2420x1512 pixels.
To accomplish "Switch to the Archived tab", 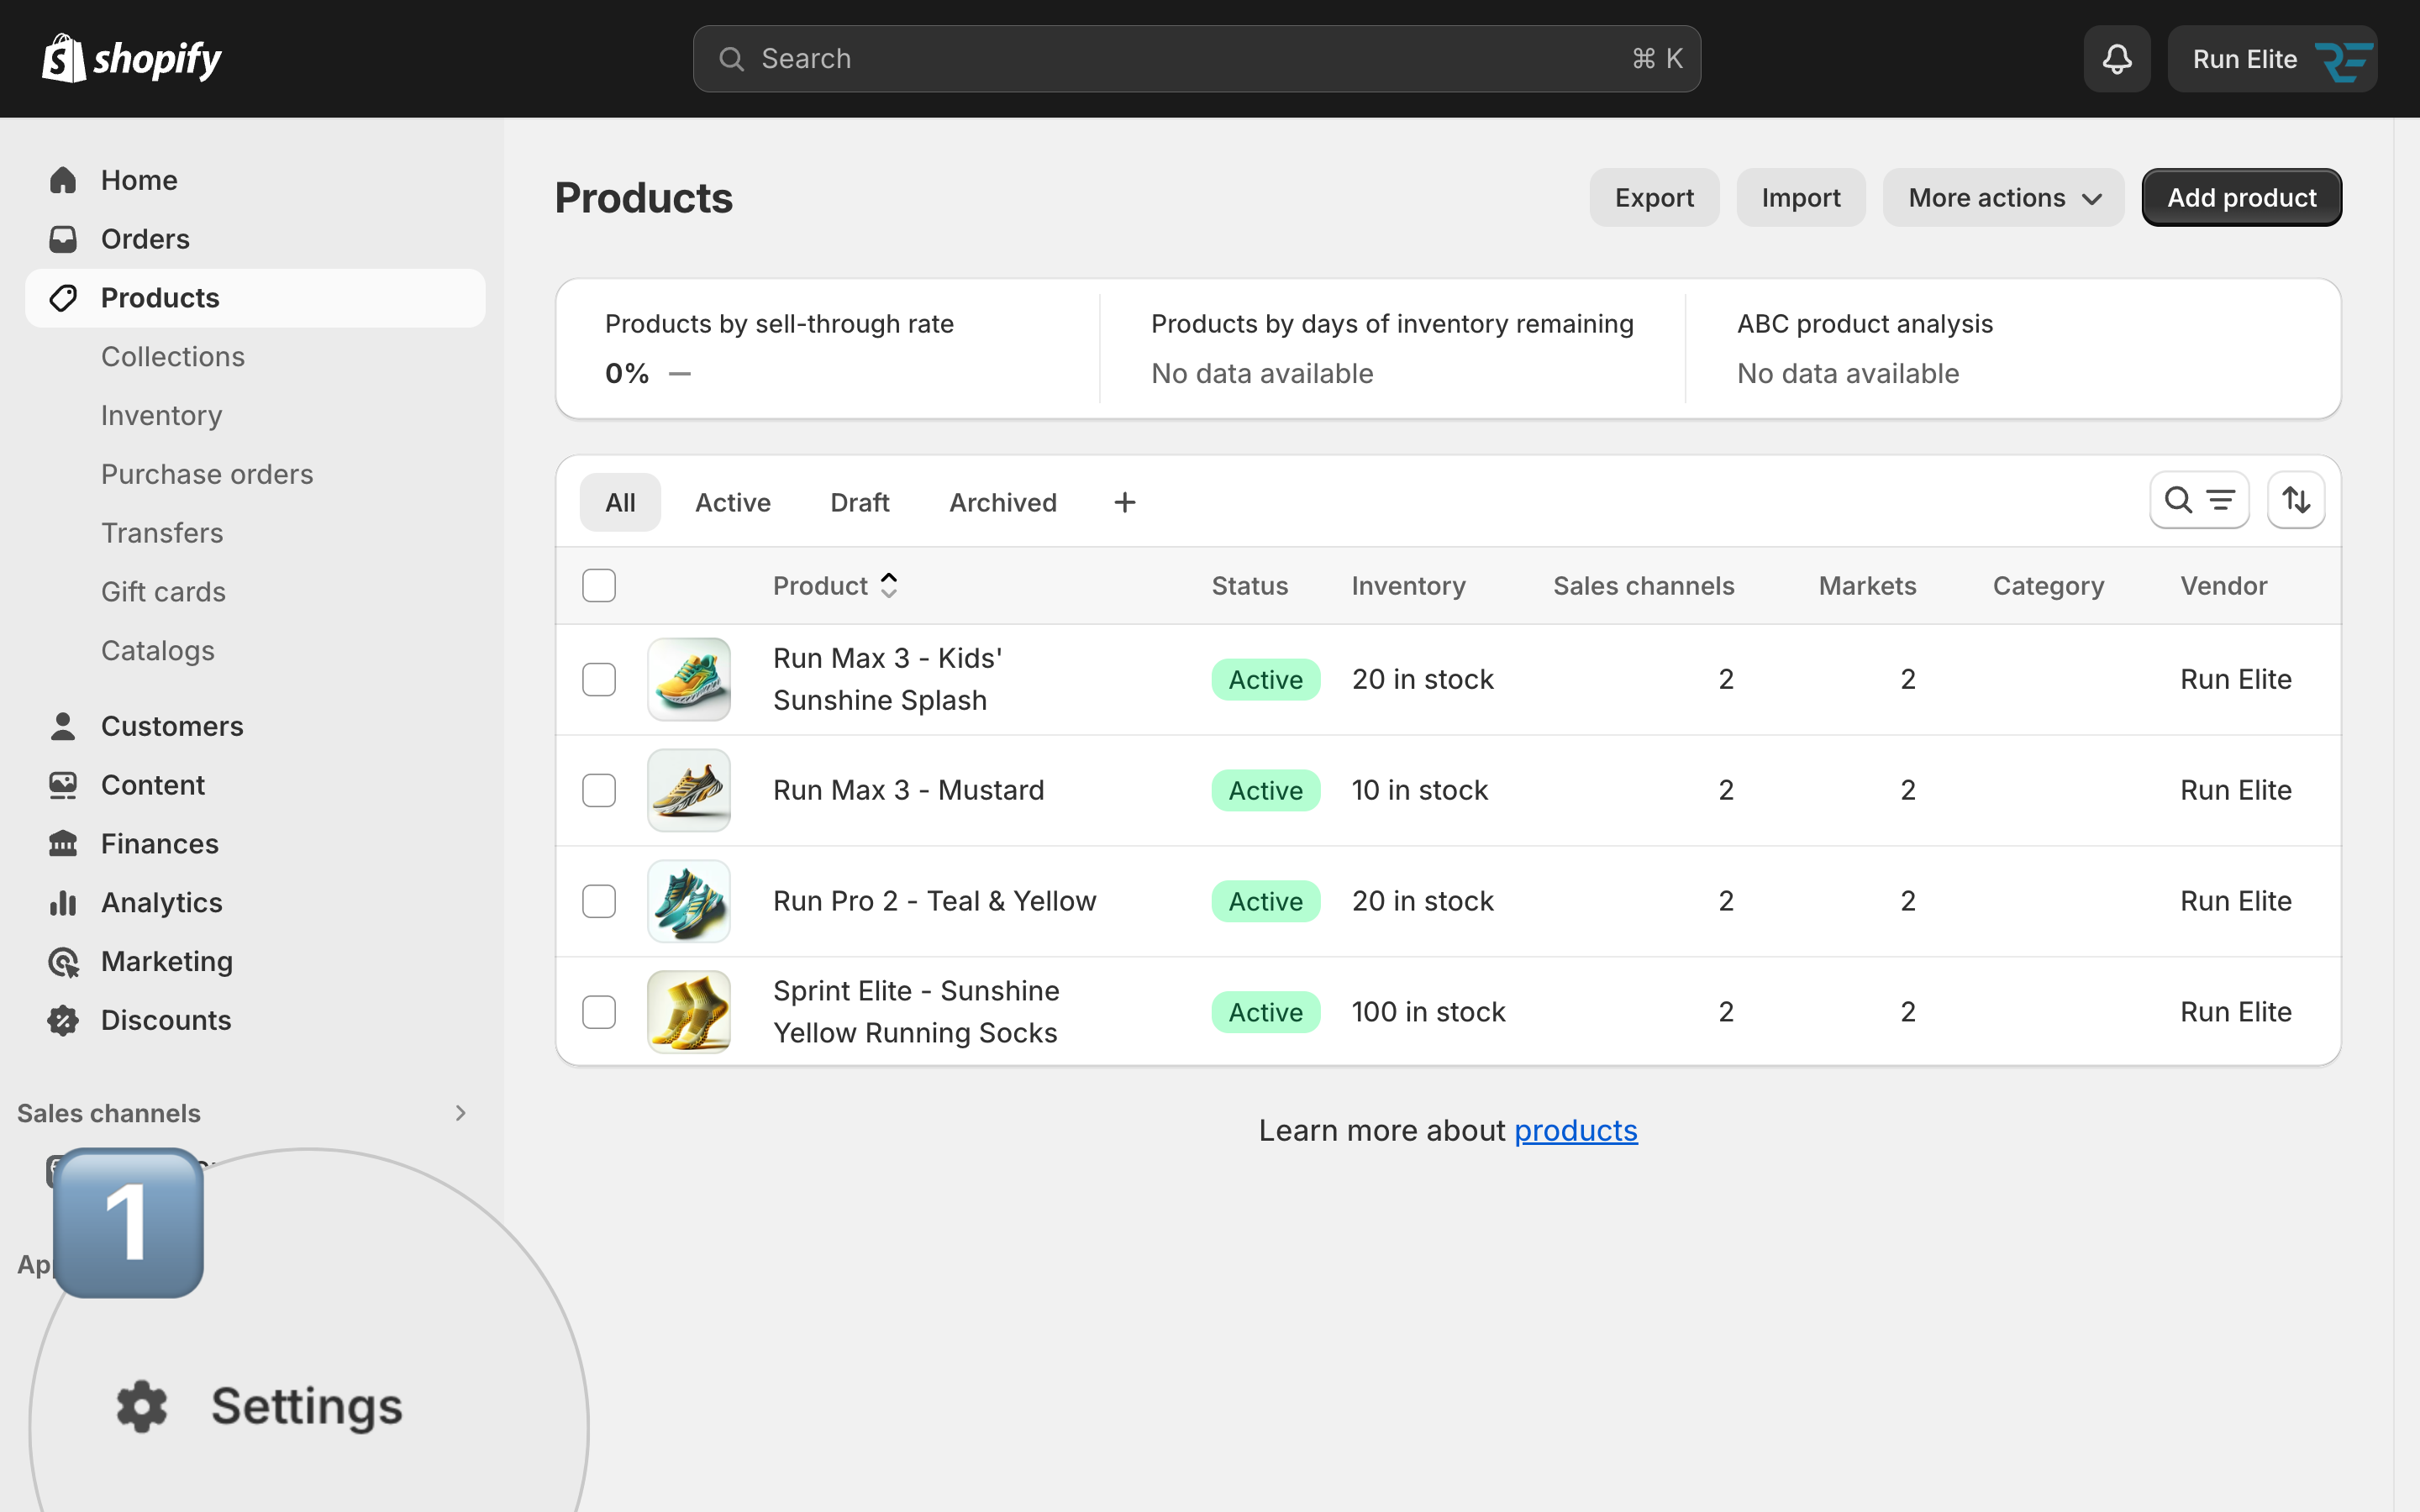I will tap(1003, 502).
